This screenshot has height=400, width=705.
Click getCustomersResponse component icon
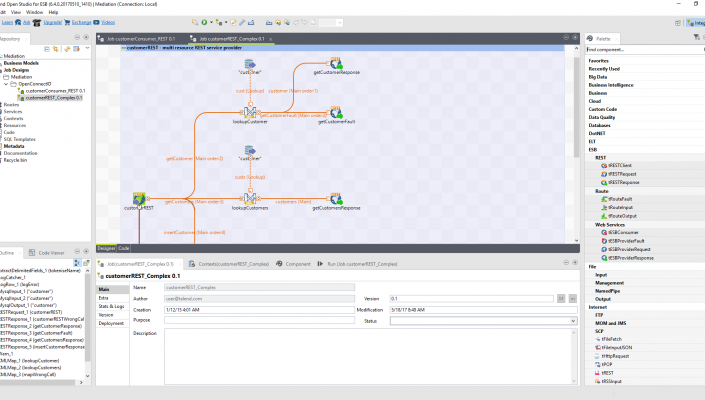click(x=336, y=199)
